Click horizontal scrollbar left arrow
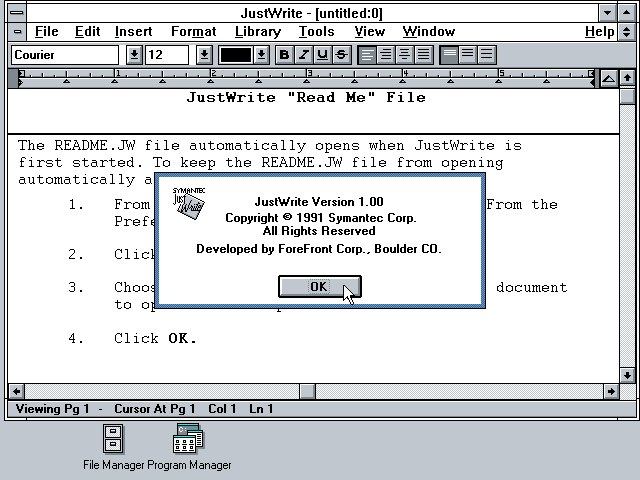 coord(16,391)
